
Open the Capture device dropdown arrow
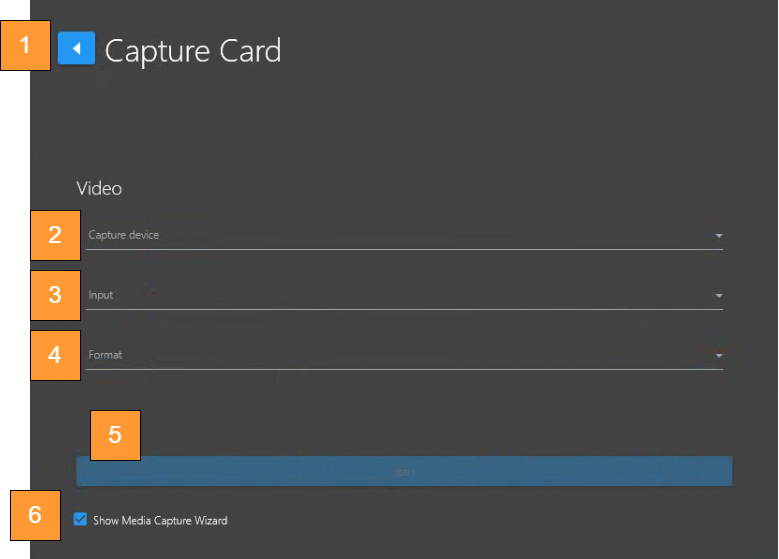pyautogui.click(x=718, y=236)
